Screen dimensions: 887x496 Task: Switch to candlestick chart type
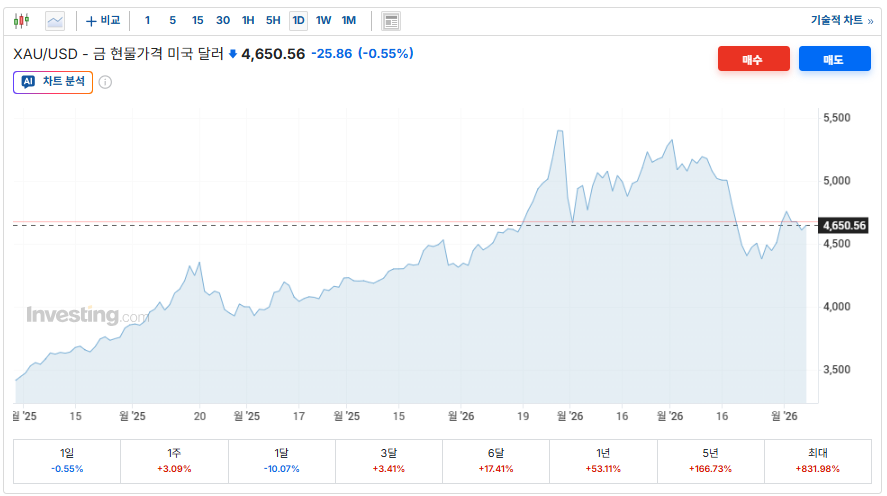[x=23, y=20]
